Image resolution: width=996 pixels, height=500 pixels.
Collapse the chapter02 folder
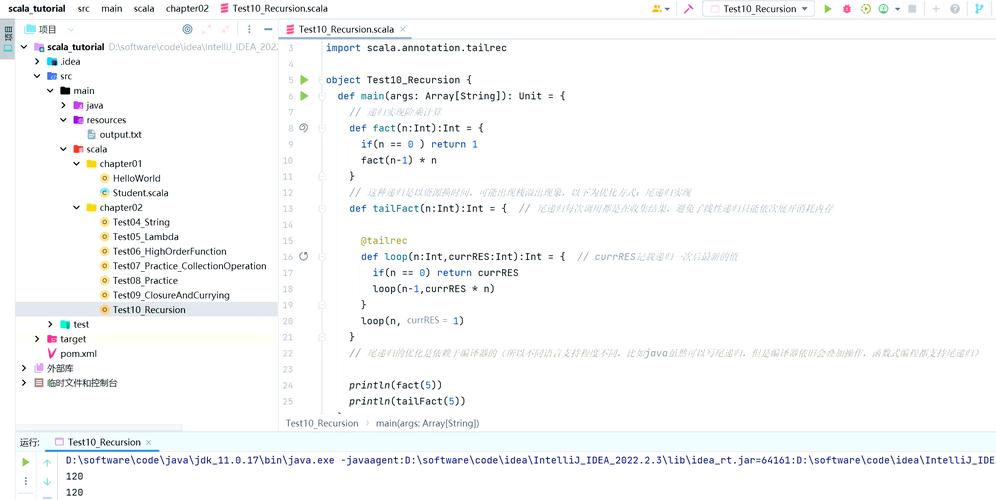(x=76, y=208)
